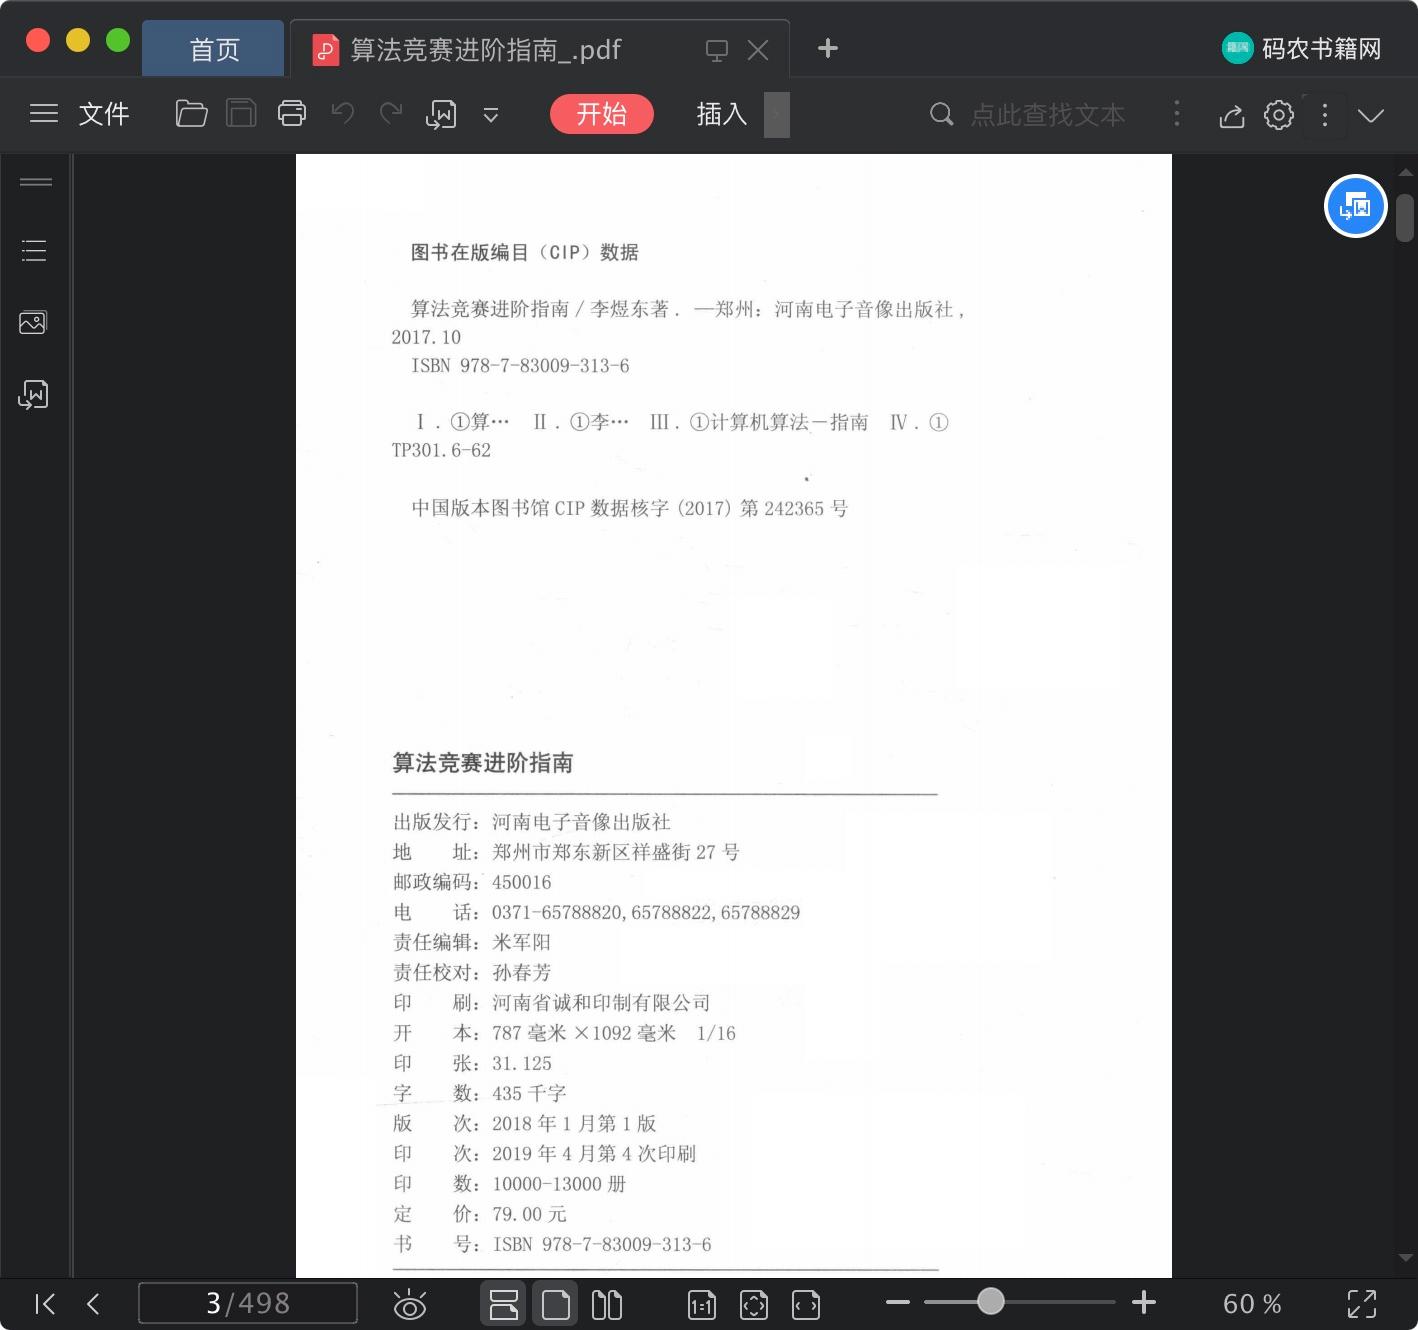Zoom out with minus button
1418x1330 pixels.
(x=898, y=1302)
